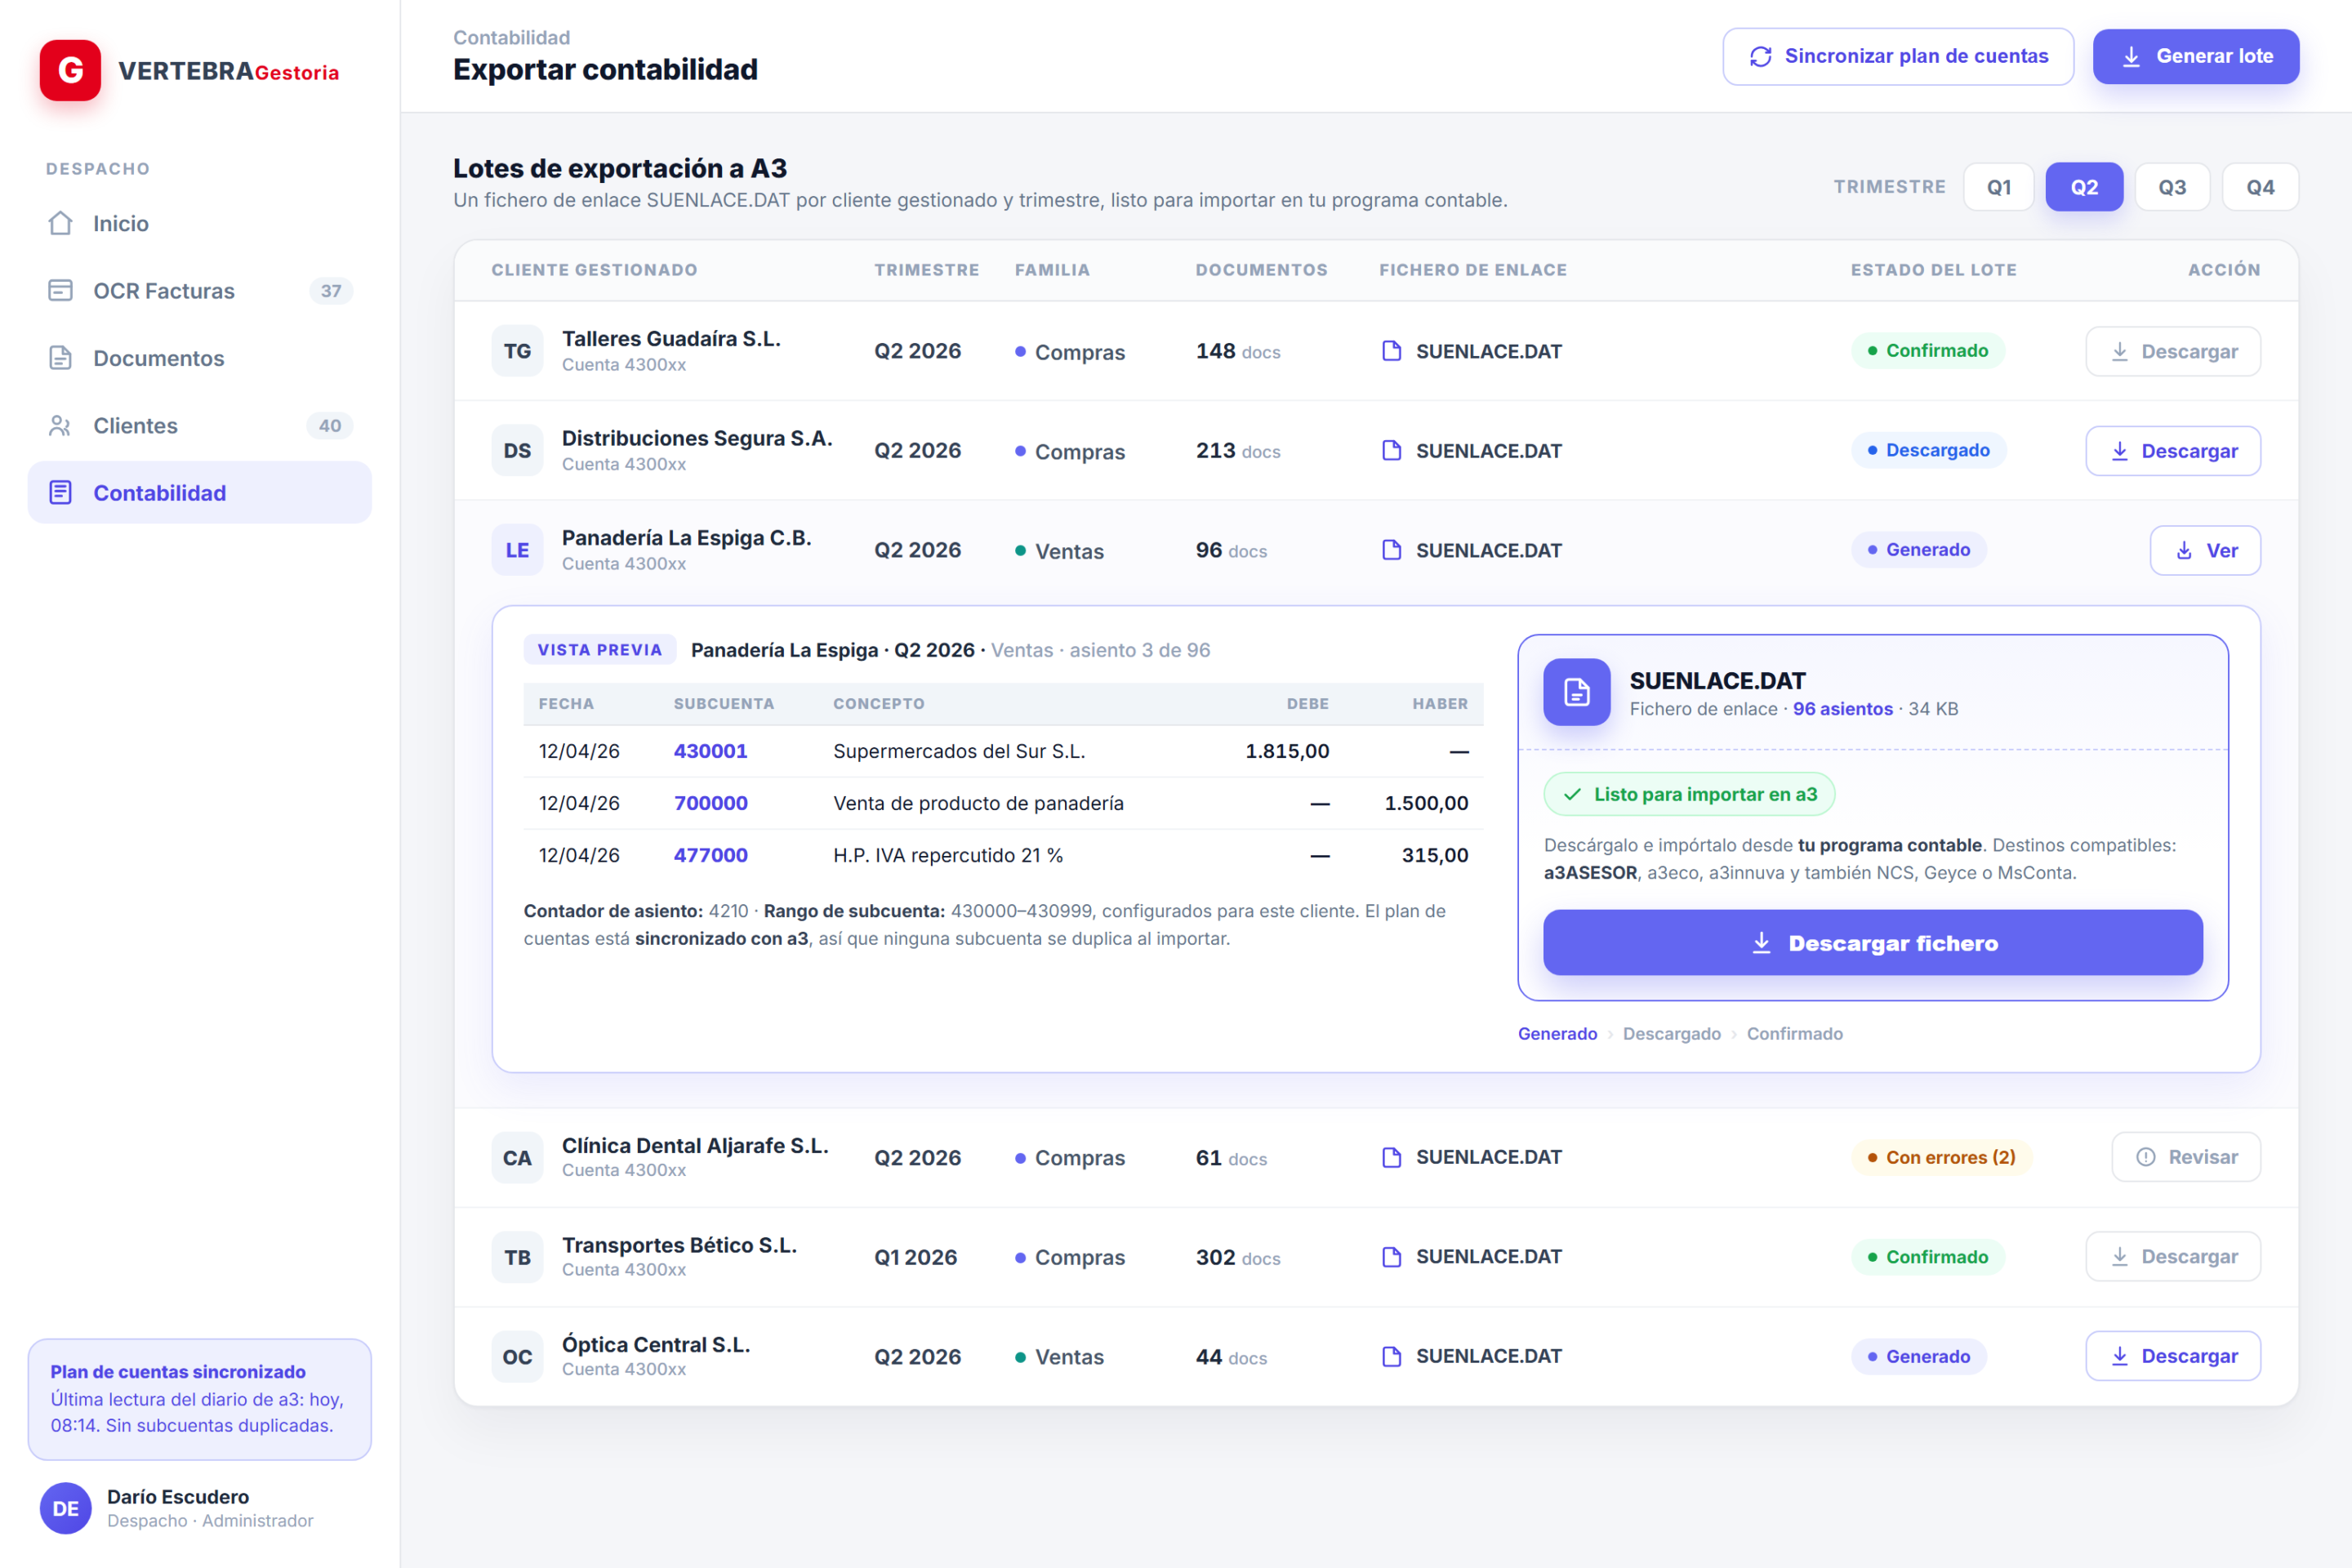Click the file icon in Clínica Dental Aljarafe row
Image resolution: width=2352 pixels, height=1568 pixels.
pyautogui.click(x=1391, y=1157)
